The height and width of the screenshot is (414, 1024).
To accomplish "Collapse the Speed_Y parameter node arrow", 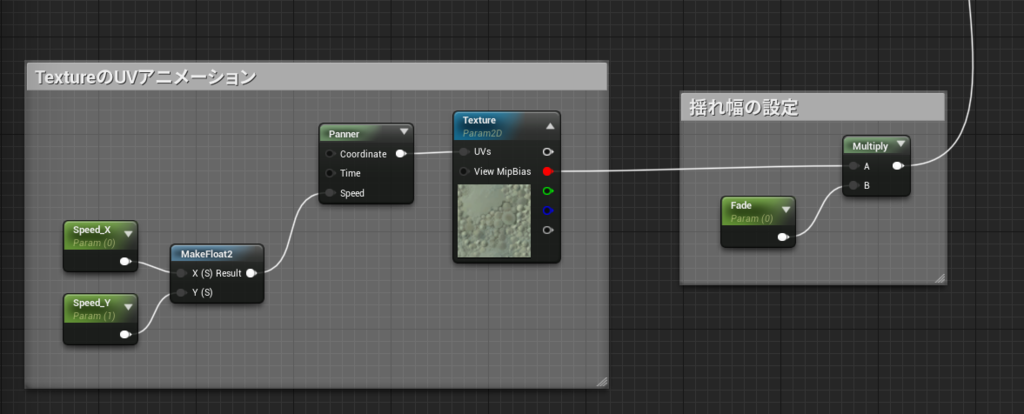I will [128, 307].
